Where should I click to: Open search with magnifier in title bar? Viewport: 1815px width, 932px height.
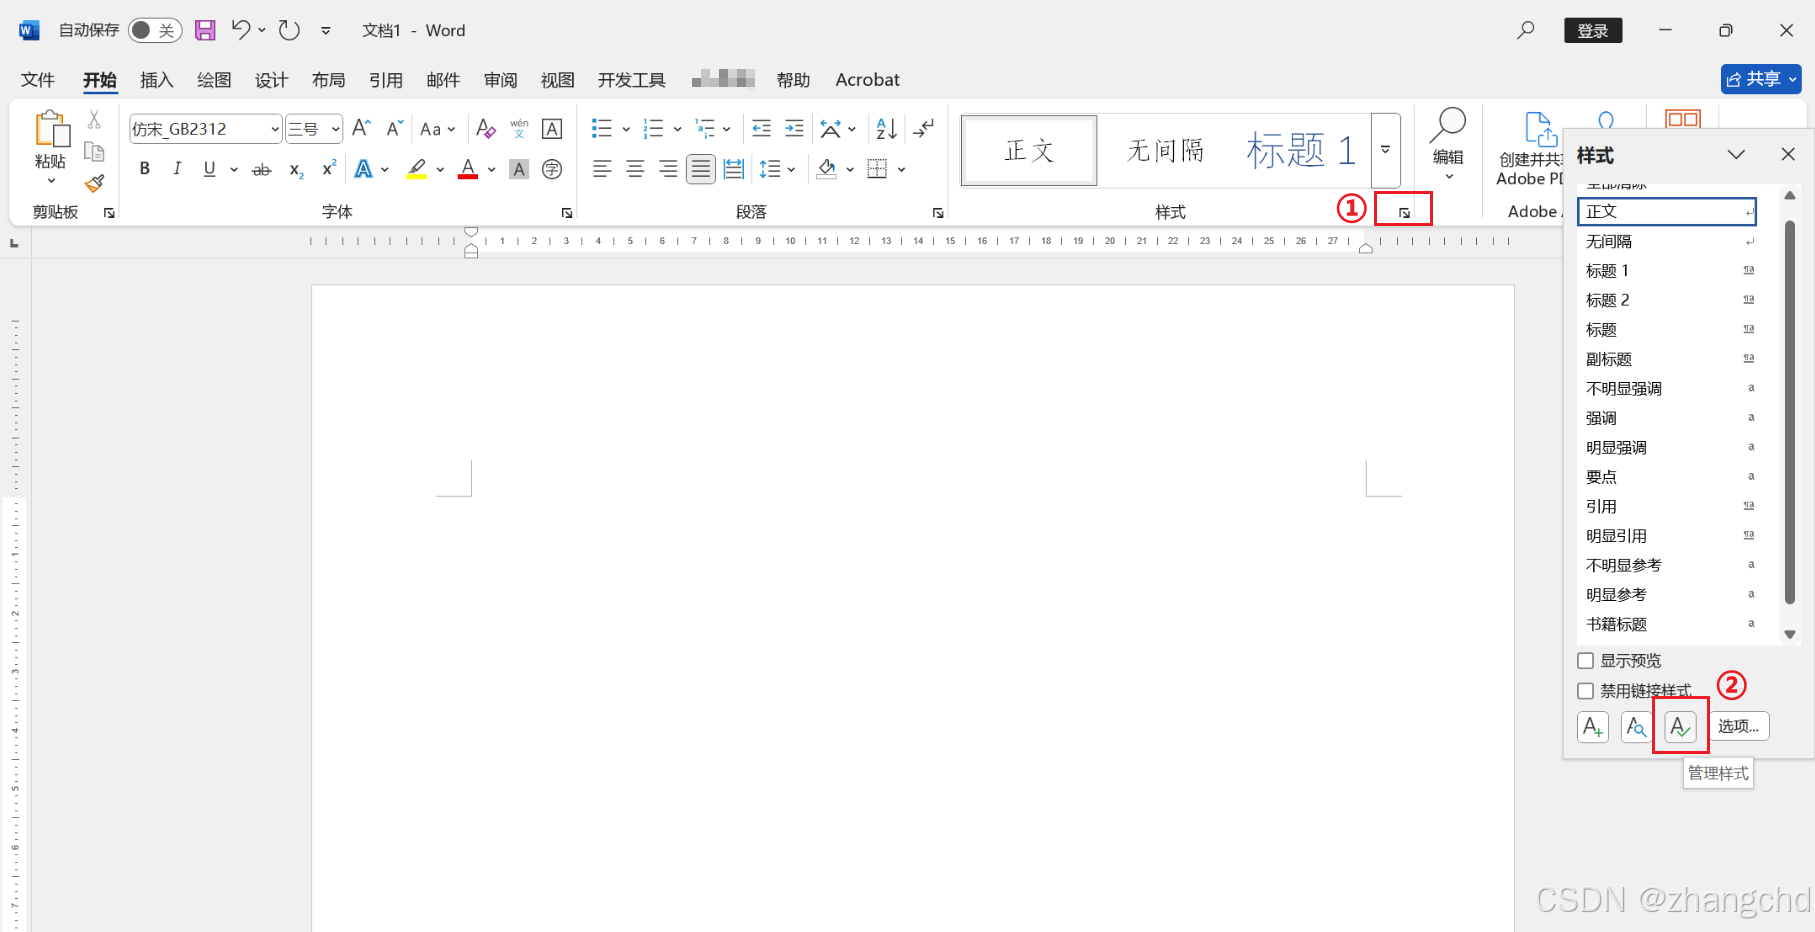click(x=1525, y=30)
